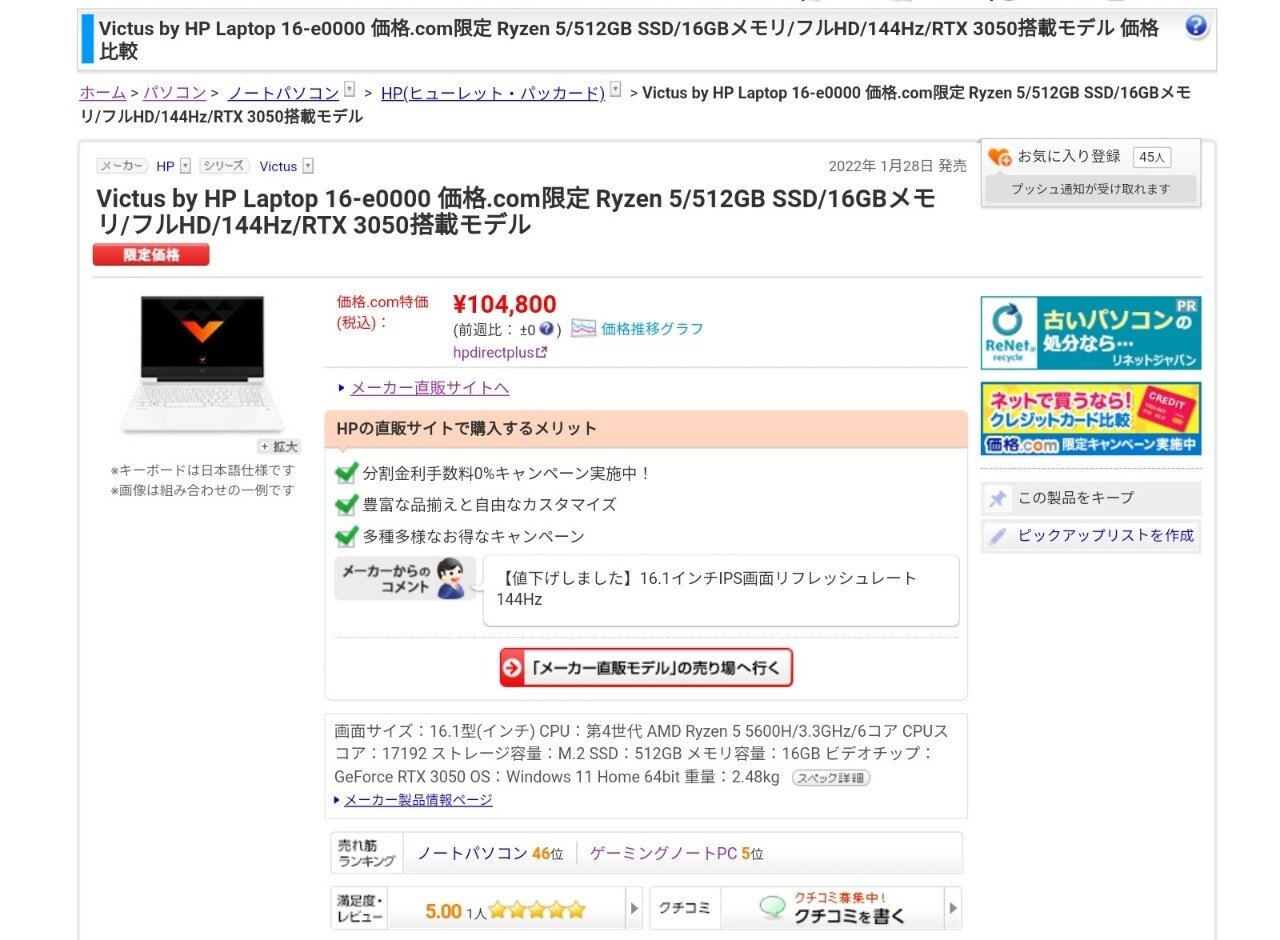Image resolution: width=1280 pixels, height=940 pixels.
Task: Open the Victus series dropdown arrow
Action: (x=308, y=166)
